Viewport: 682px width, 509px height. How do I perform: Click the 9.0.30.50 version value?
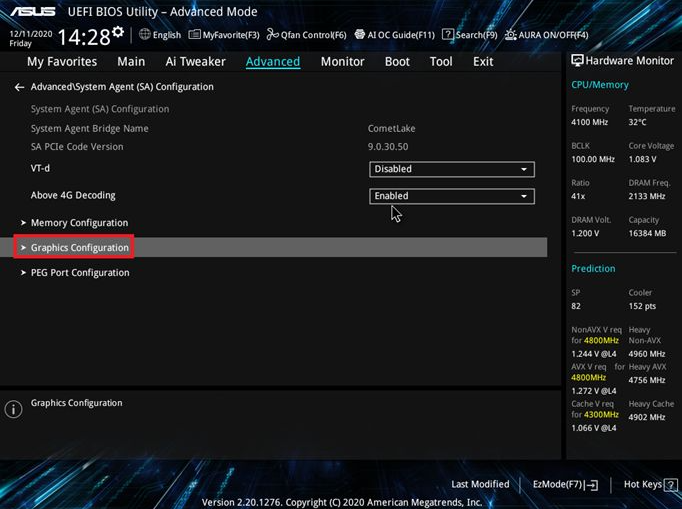(388, 147)
